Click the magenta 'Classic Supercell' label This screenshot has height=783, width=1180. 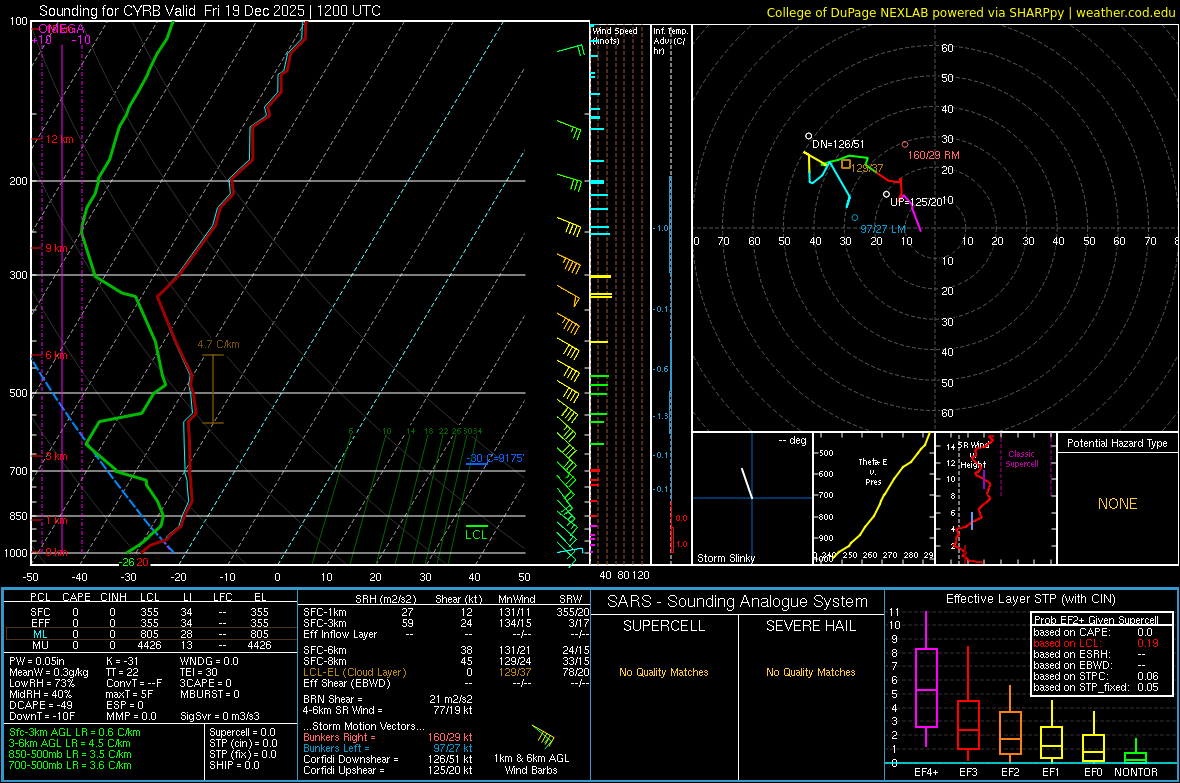[x=1022, y=459]
